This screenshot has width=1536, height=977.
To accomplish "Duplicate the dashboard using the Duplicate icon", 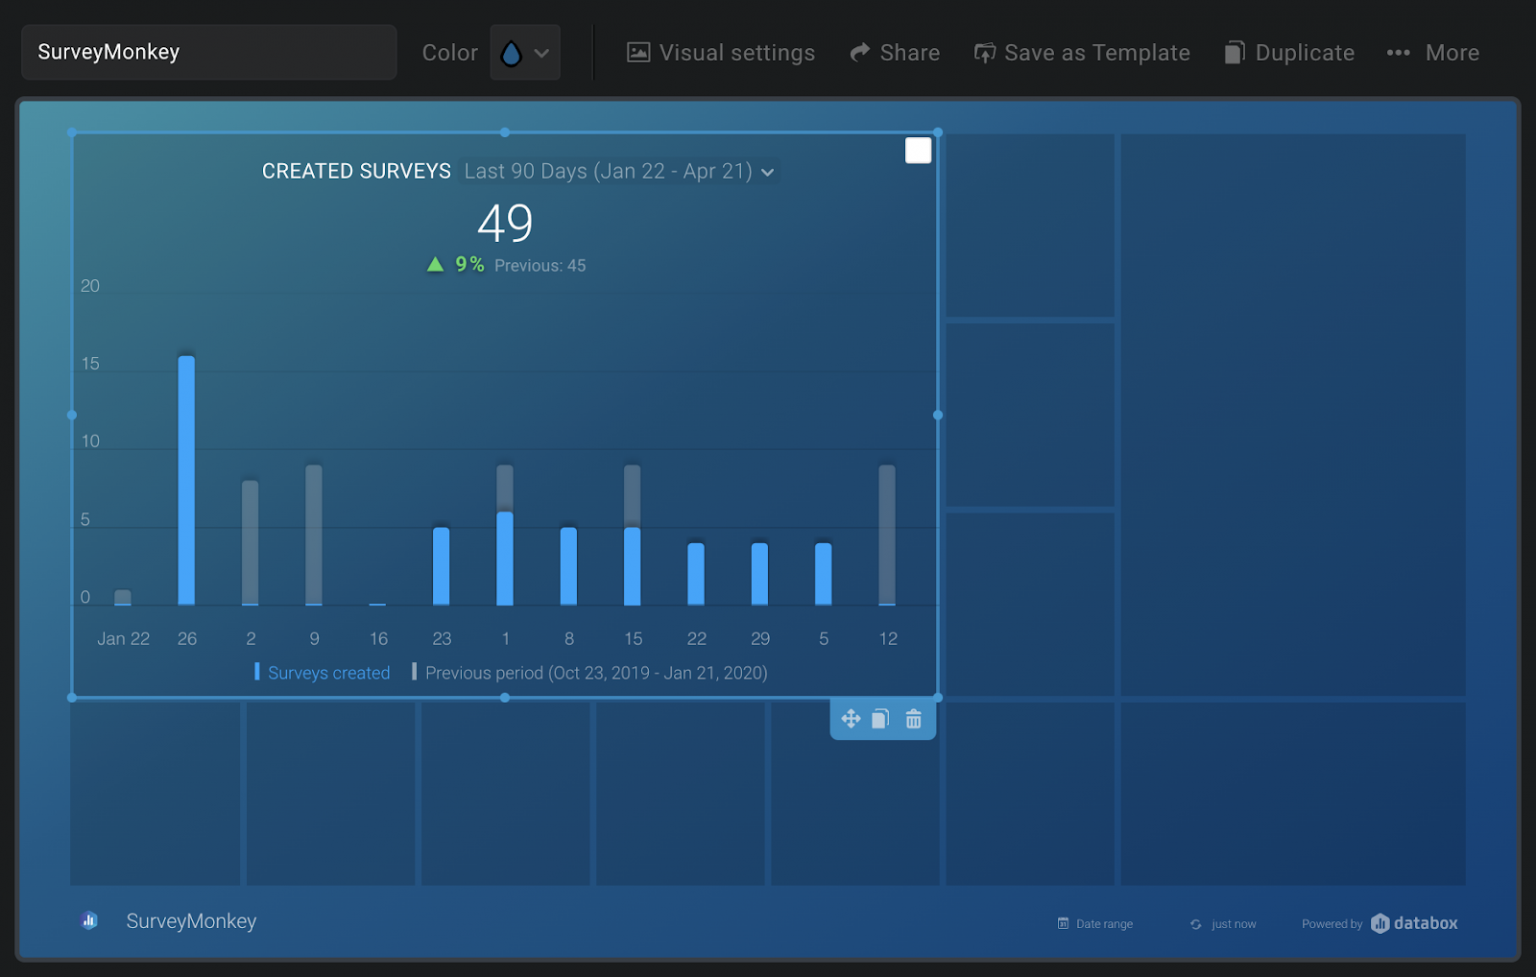I will coord(1234,52).
